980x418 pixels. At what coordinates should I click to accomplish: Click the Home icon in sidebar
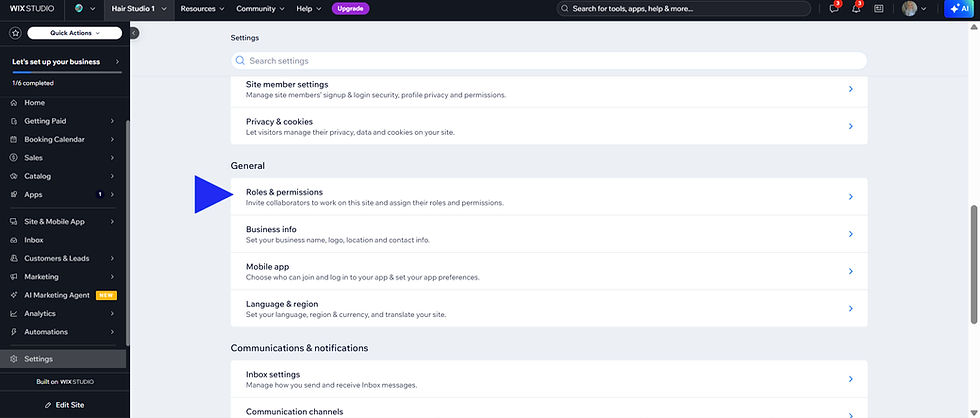point(14,102)
